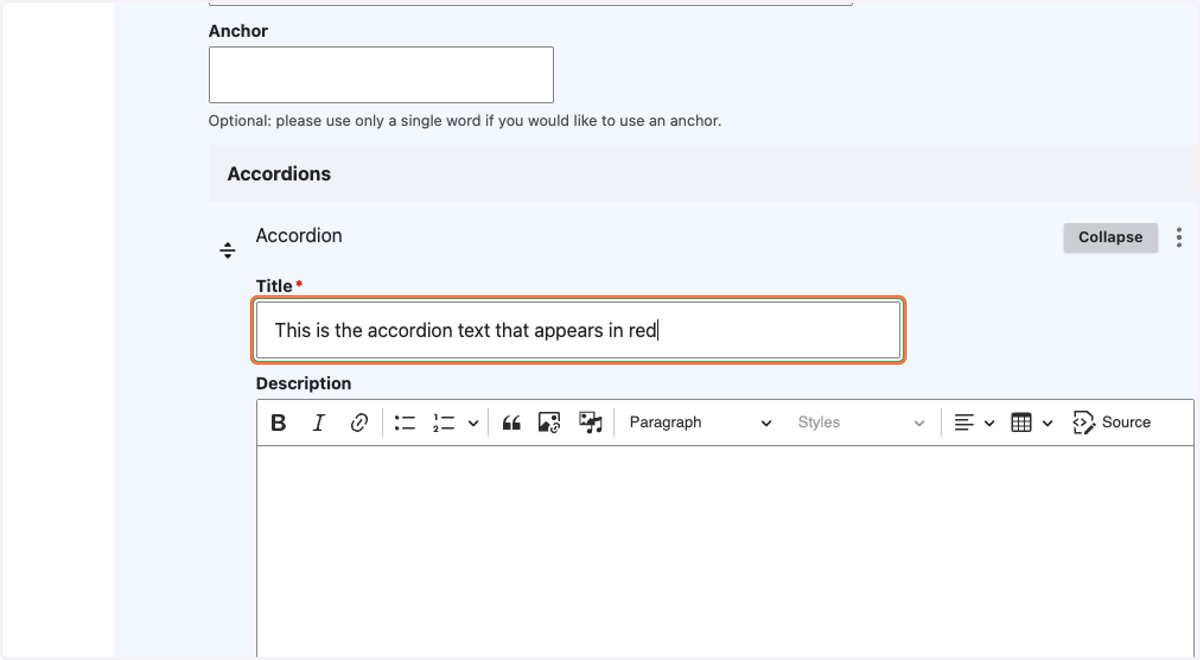Image resolution: width=1200 pixels, height=660 pixels.
Task: Click into the Anchor input field
Action: 381,75
